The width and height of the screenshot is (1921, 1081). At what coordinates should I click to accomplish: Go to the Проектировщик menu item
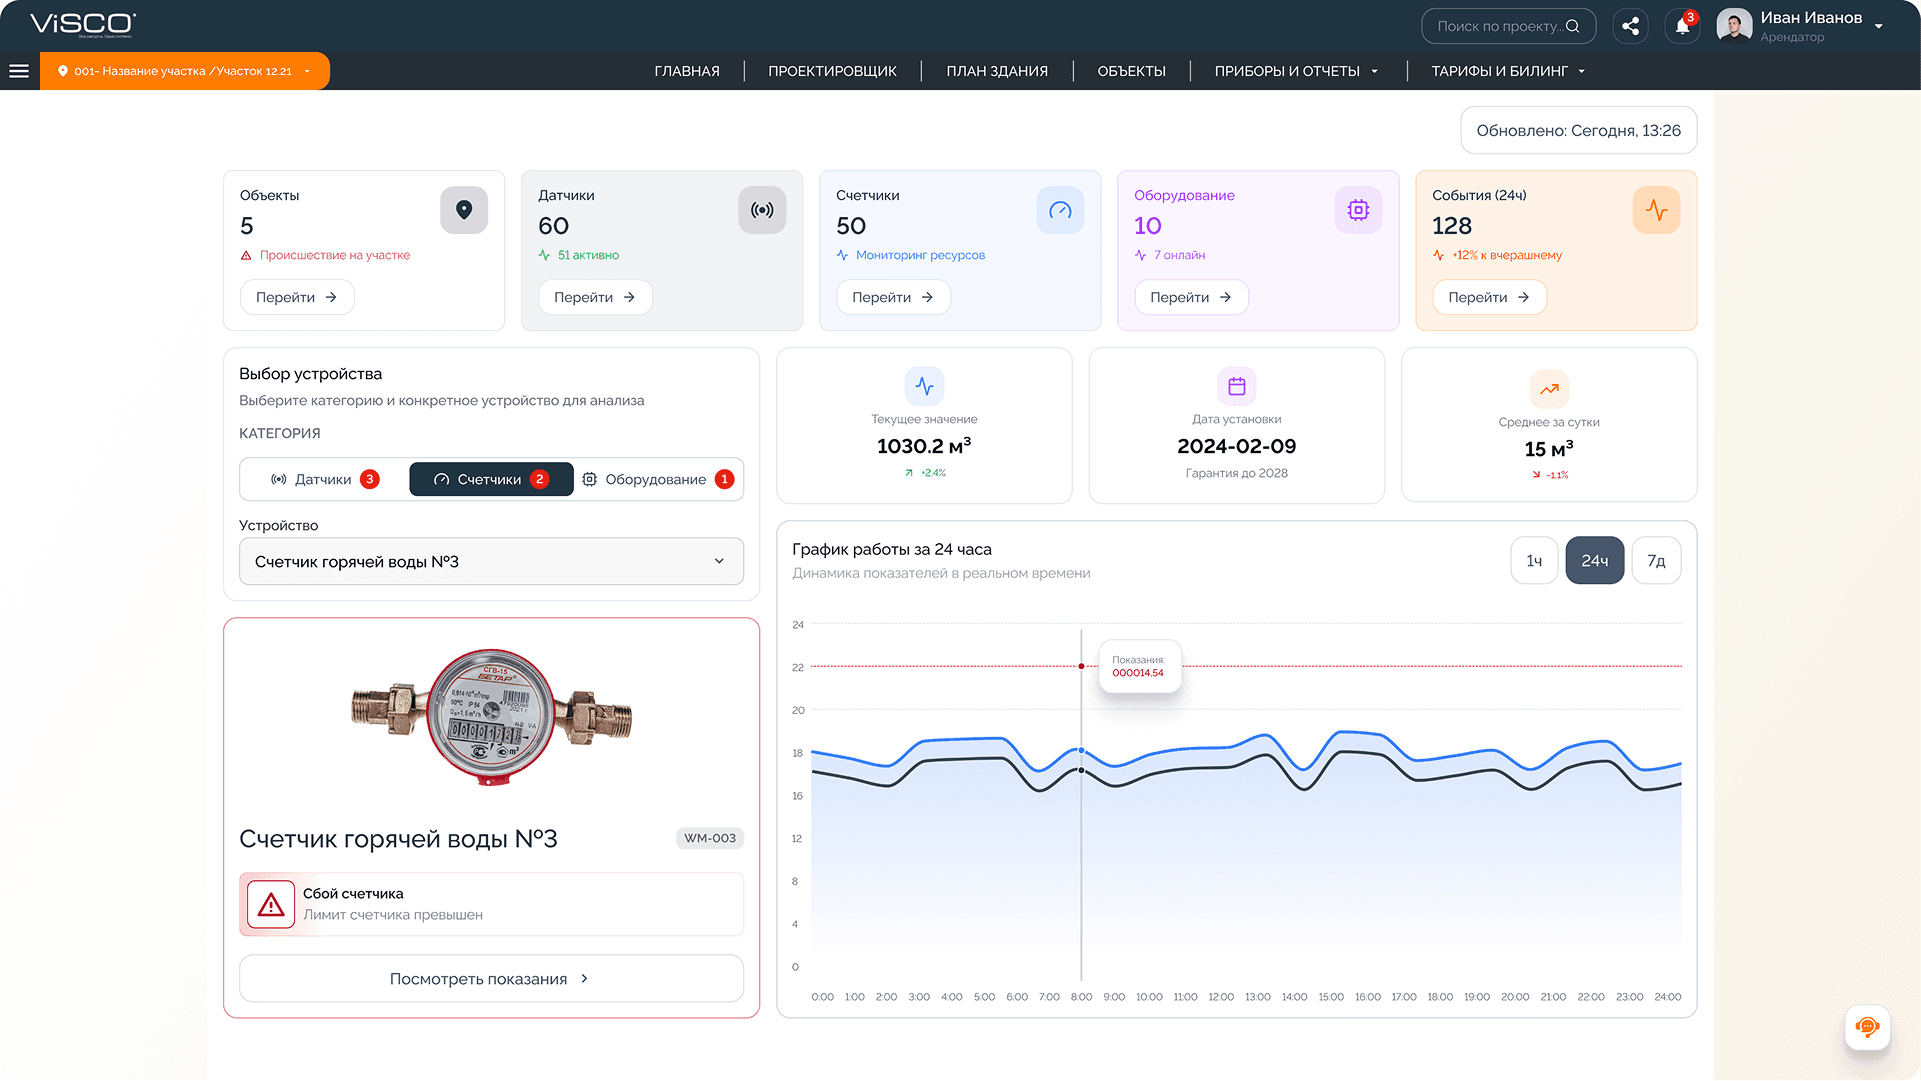832,71
